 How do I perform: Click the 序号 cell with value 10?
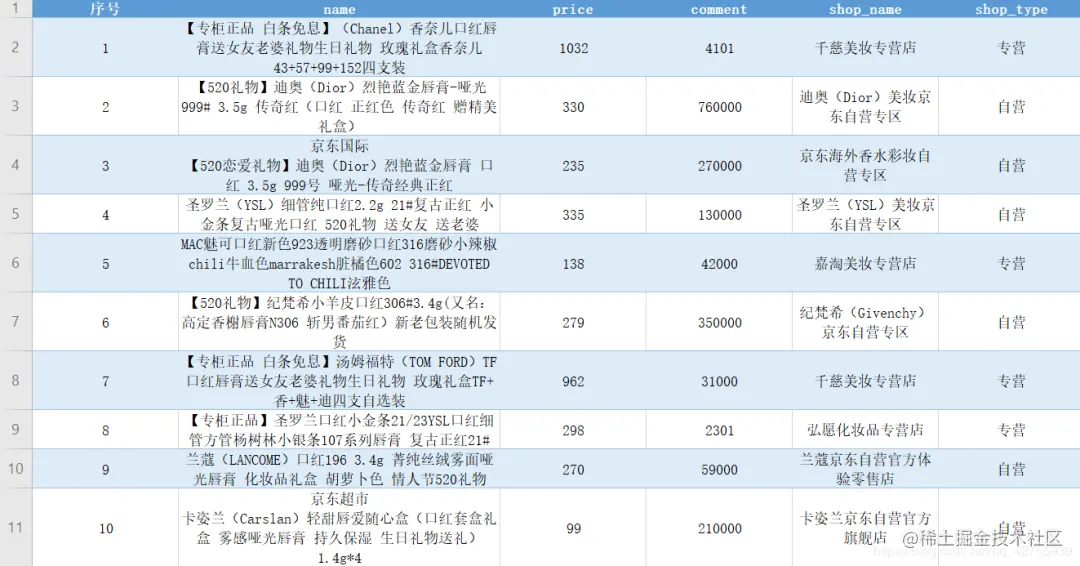pyautogui.click(x=105, y=527)
